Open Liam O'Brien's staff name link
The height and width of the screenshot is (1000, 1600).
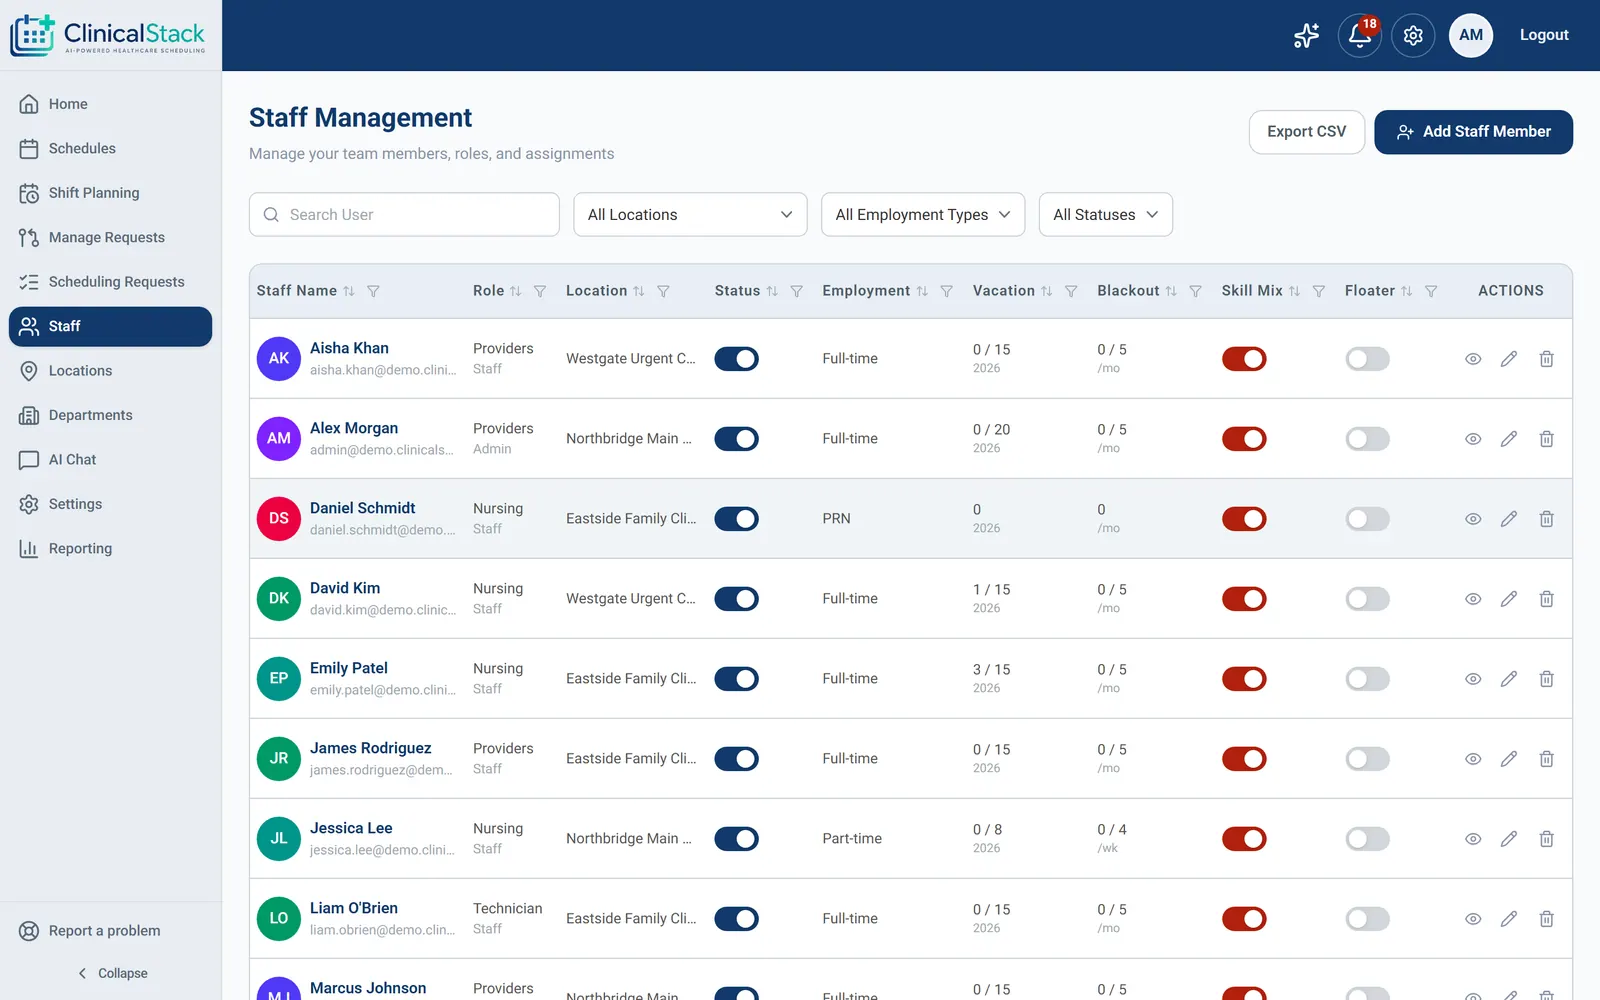pos(354,908)
